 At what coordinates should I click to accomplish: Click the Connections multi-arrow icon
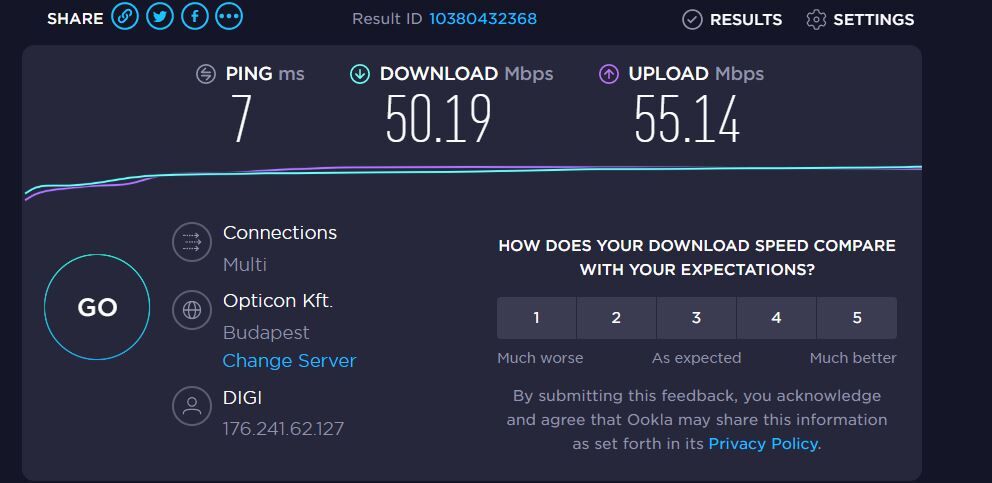(x=192, y=242)
